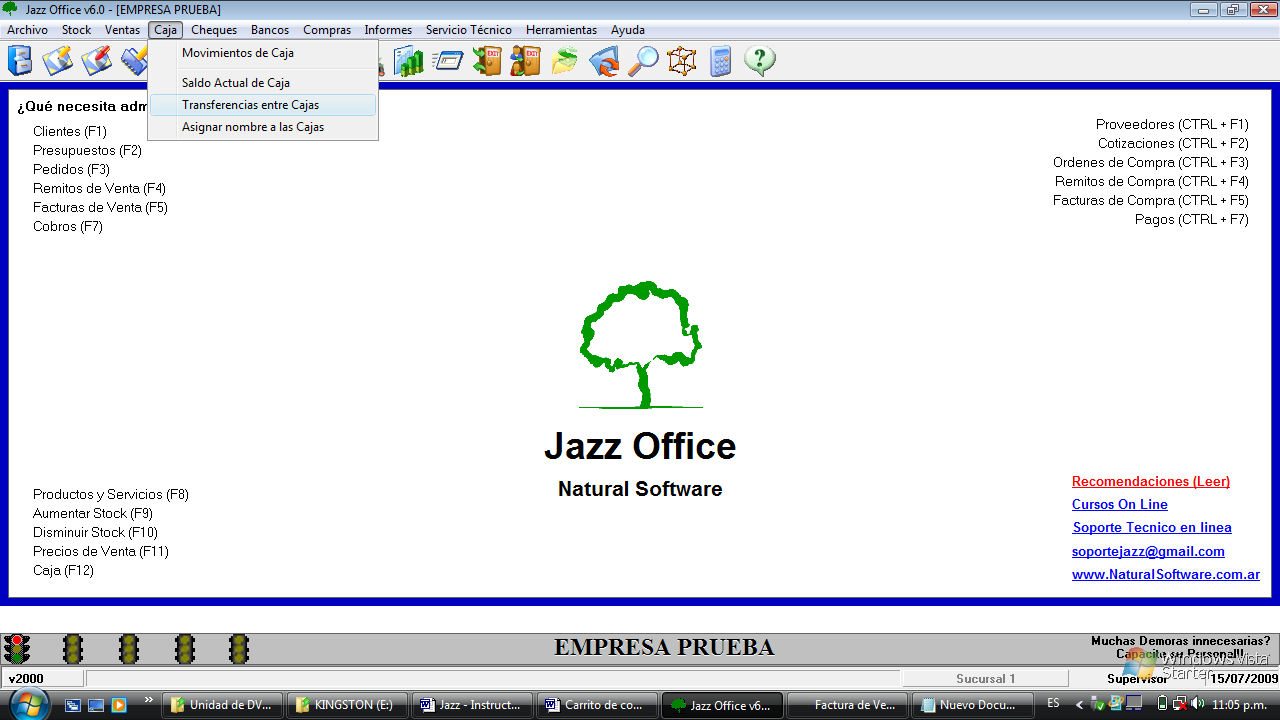1280x720 pixels.
Task: Click the blue refresh arrow toolbar icon
Action: tap(604, 61)
